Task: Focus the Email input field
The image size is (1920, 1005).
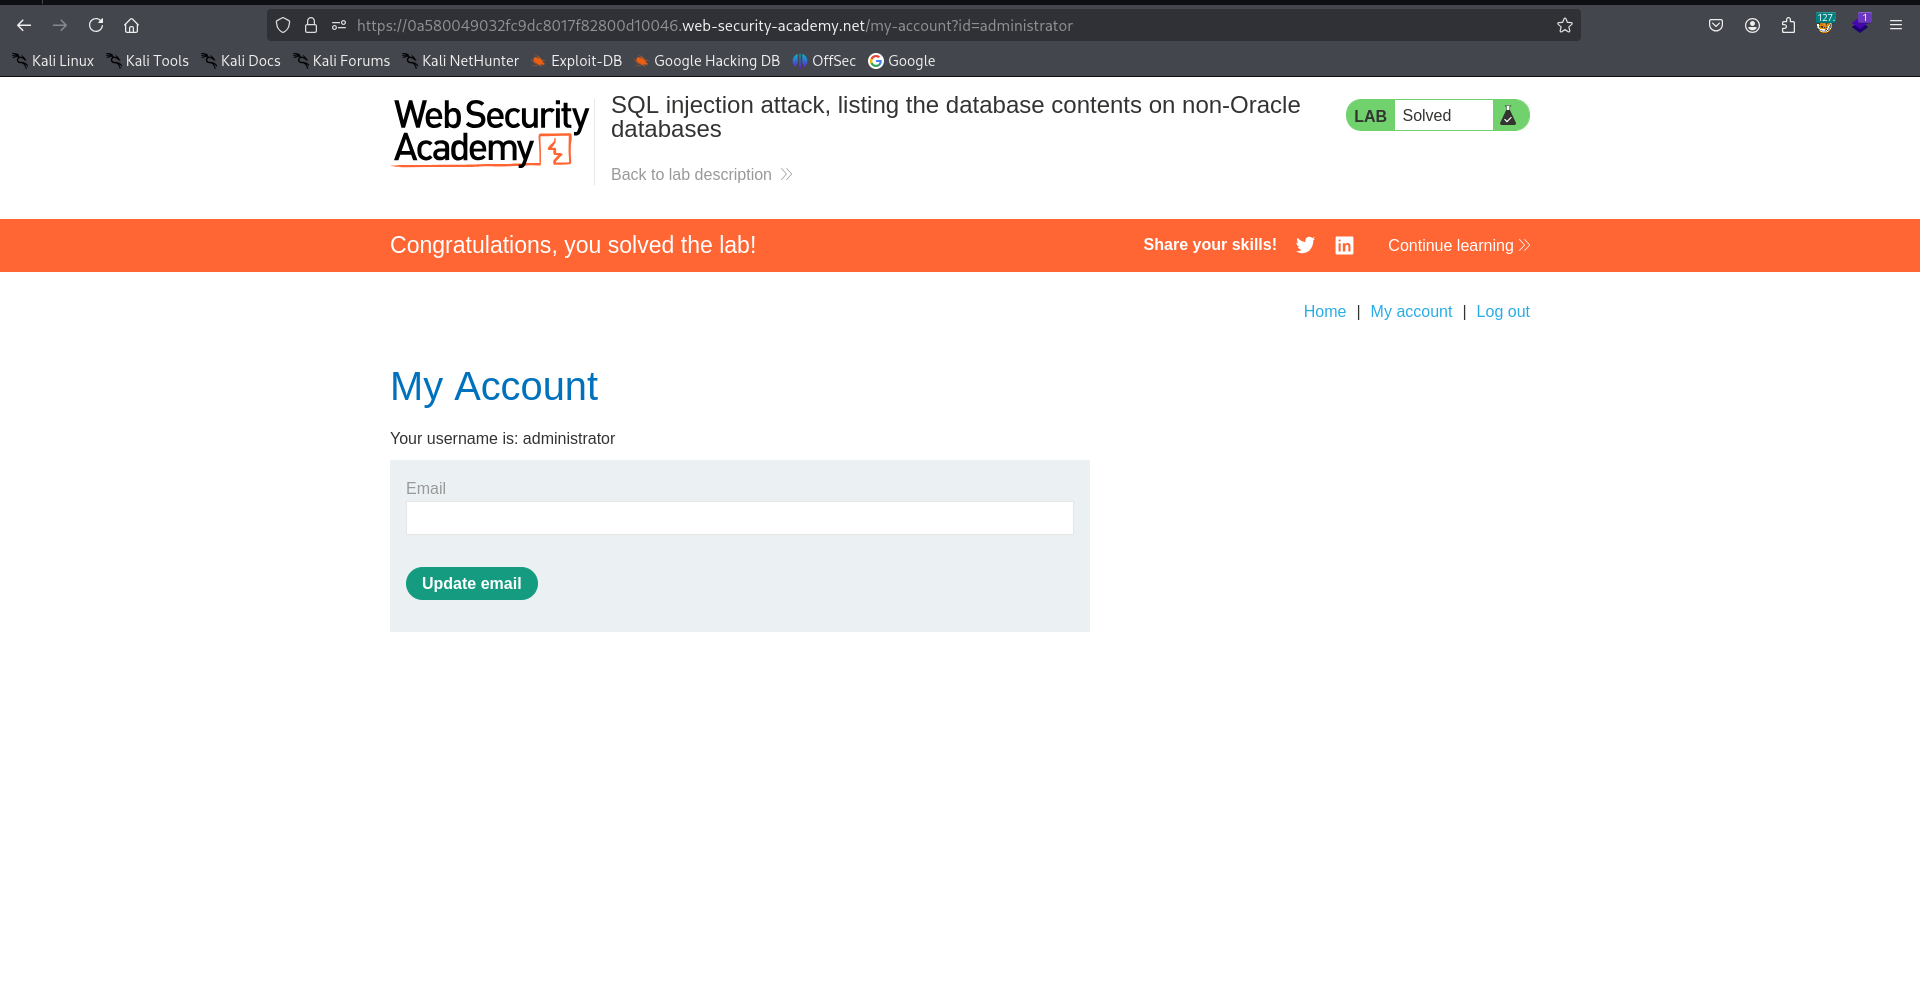Action: click(x=739, y=518)
